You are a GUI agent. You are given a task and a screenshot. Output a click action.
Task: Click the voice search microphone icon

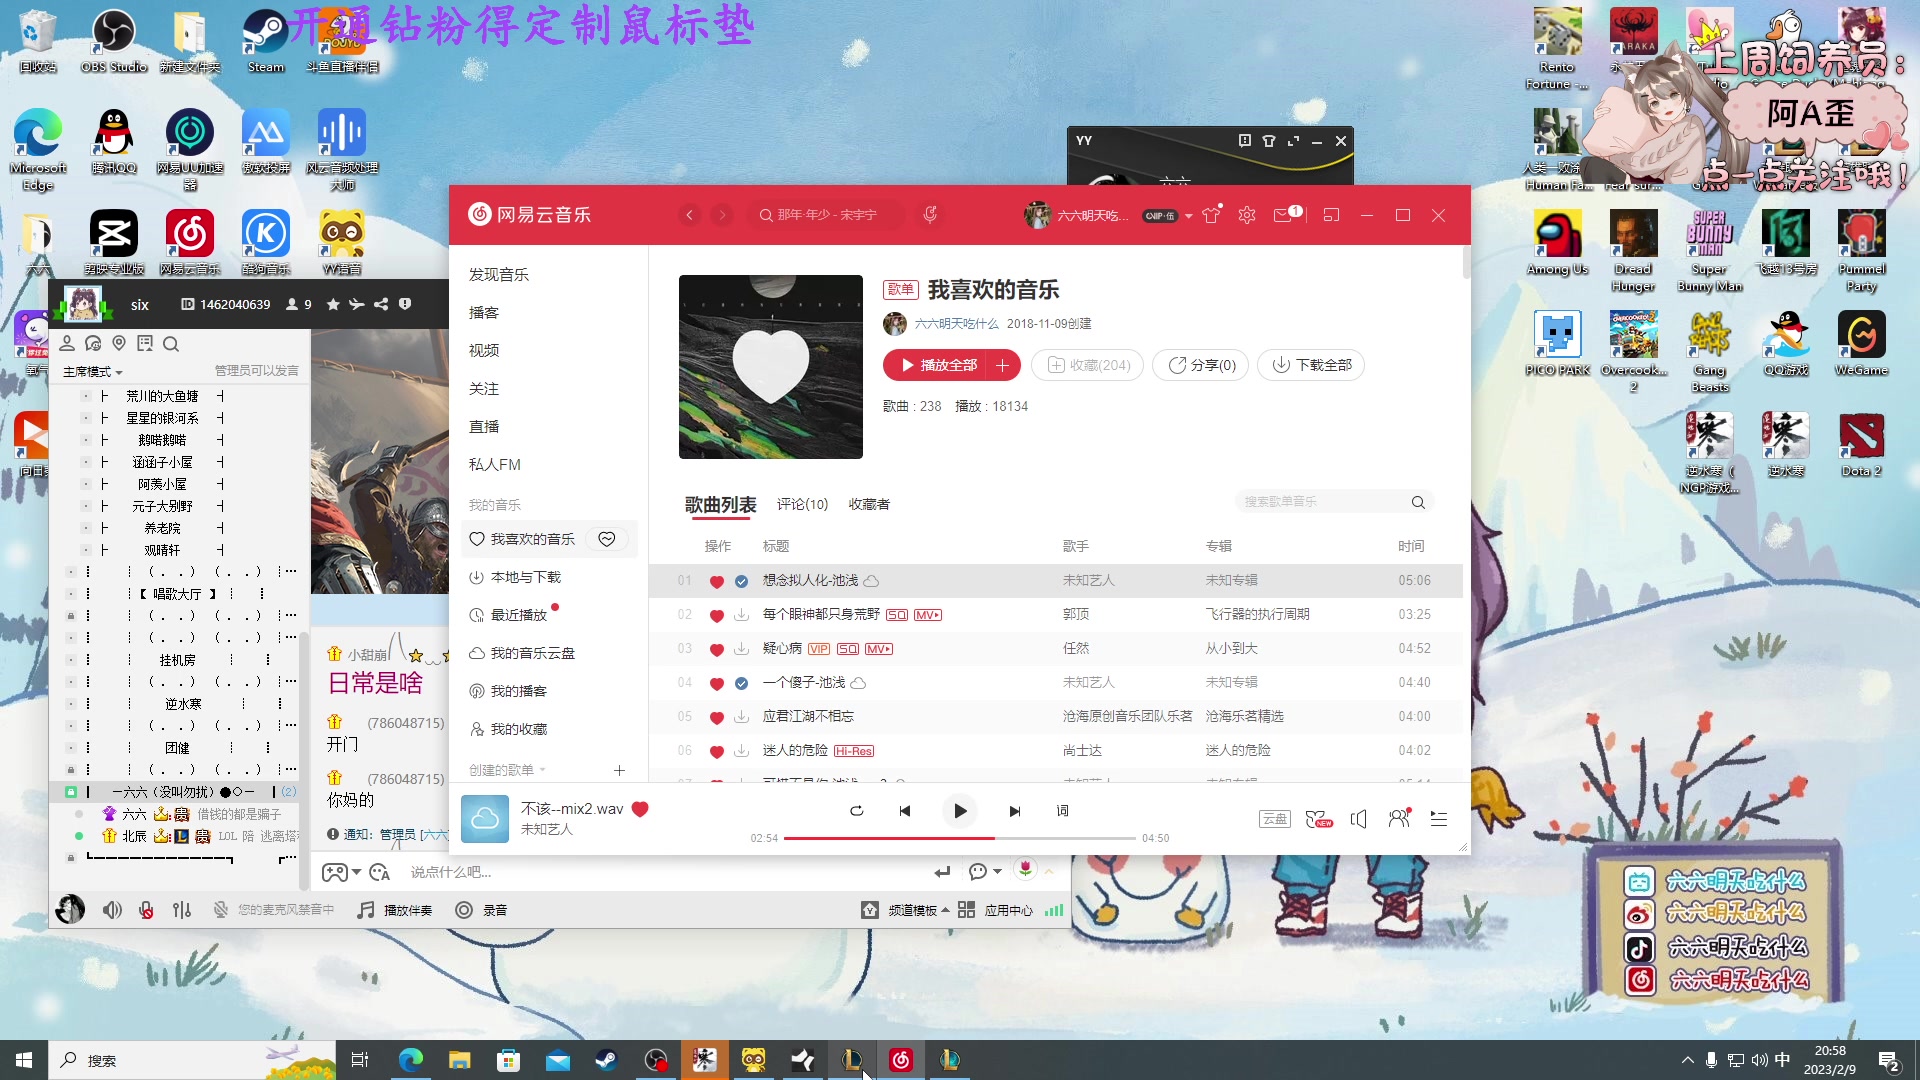(930, 215)
